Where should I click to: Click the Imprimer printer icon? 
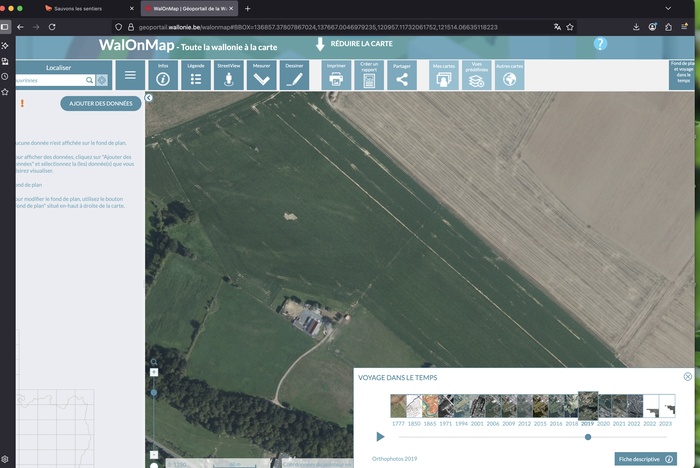[336, 76]
